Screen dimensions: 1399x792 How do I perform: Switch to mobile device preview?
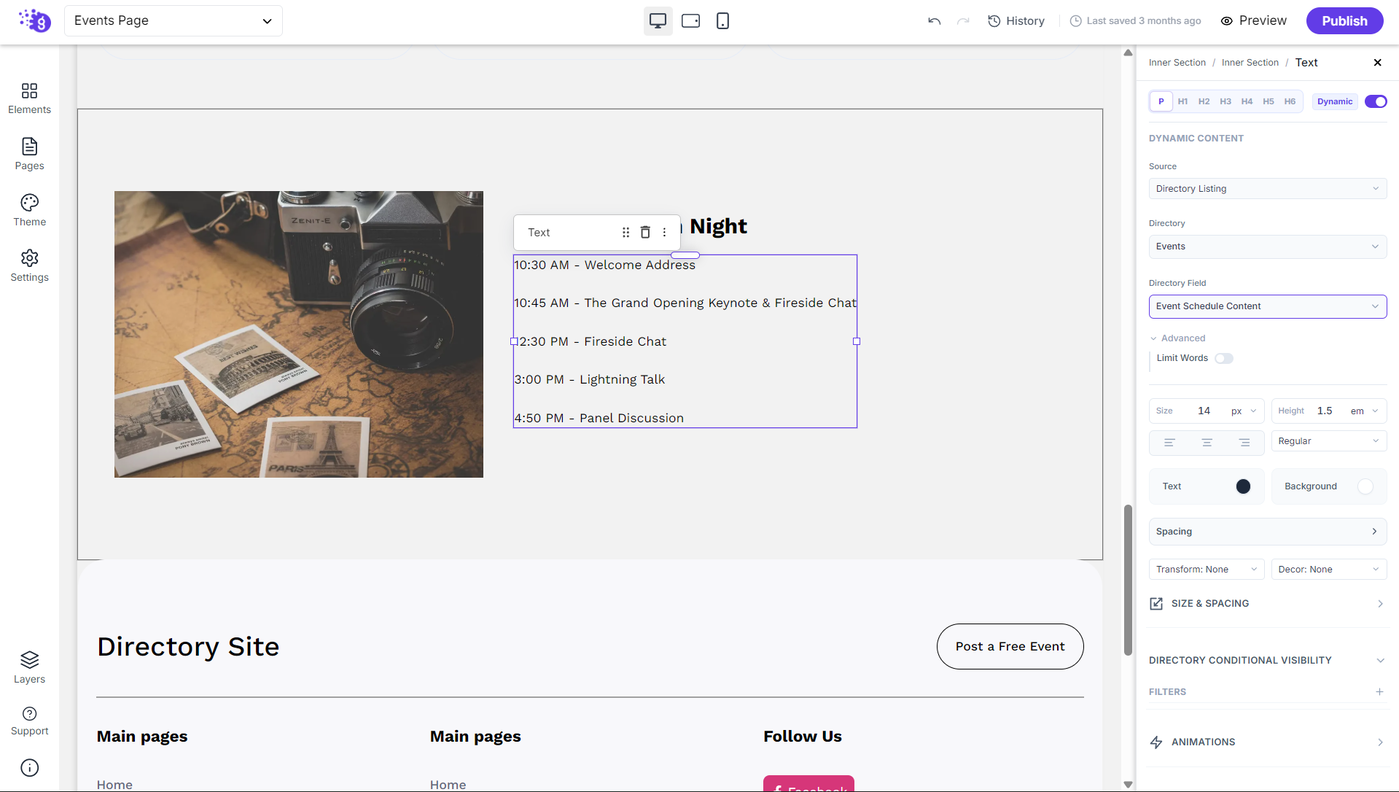coord(722,21)
